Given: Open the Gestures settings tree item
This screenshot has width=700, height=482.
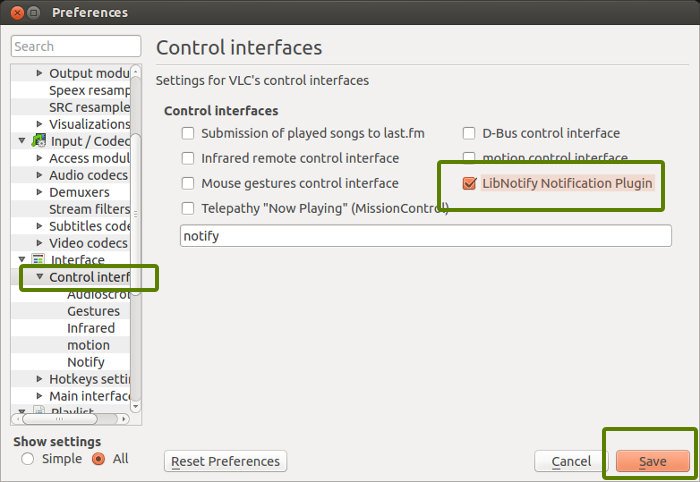Looking at the screenshot, I should [93, 311].
